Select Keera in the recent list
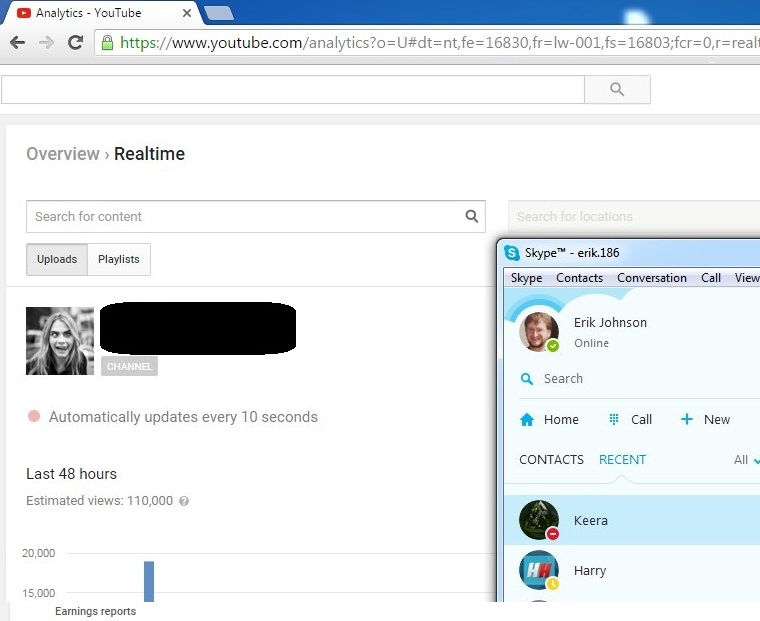Screen dimensions: 760x621 point(632,520)
